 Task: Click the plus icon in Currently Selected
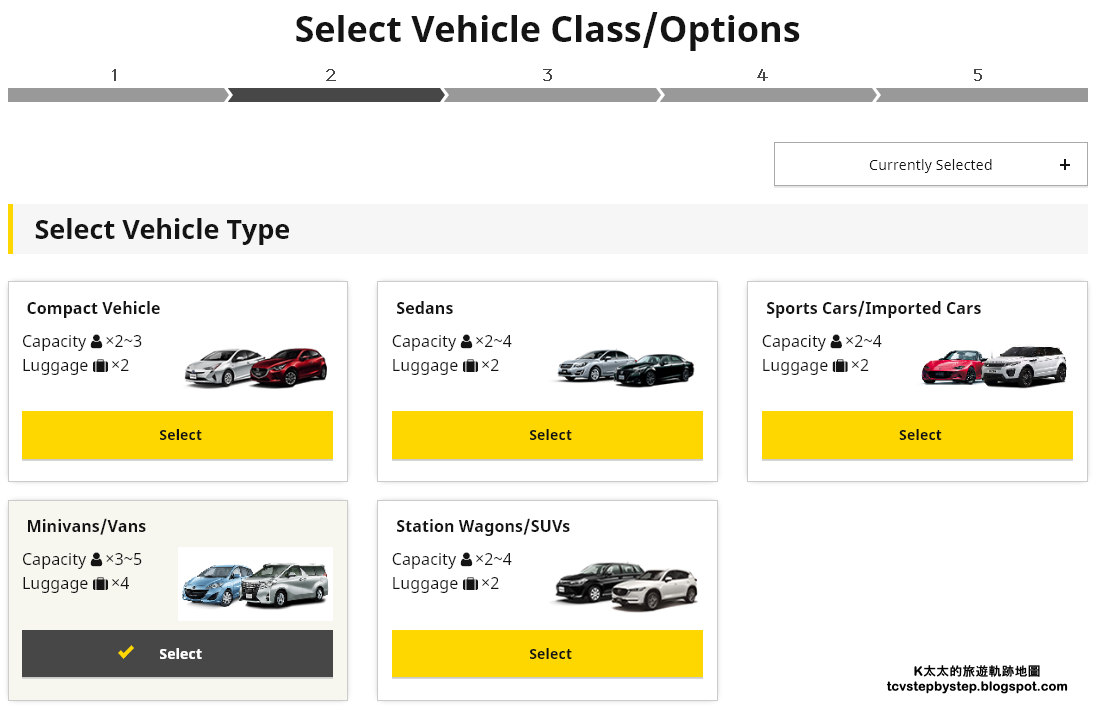(1065, 165)
